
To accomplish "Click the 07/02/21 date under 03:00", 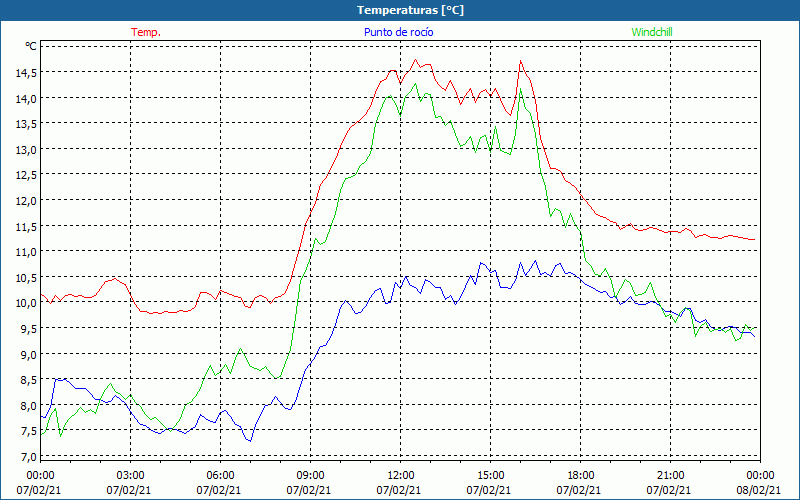I will tap(129, 490).
